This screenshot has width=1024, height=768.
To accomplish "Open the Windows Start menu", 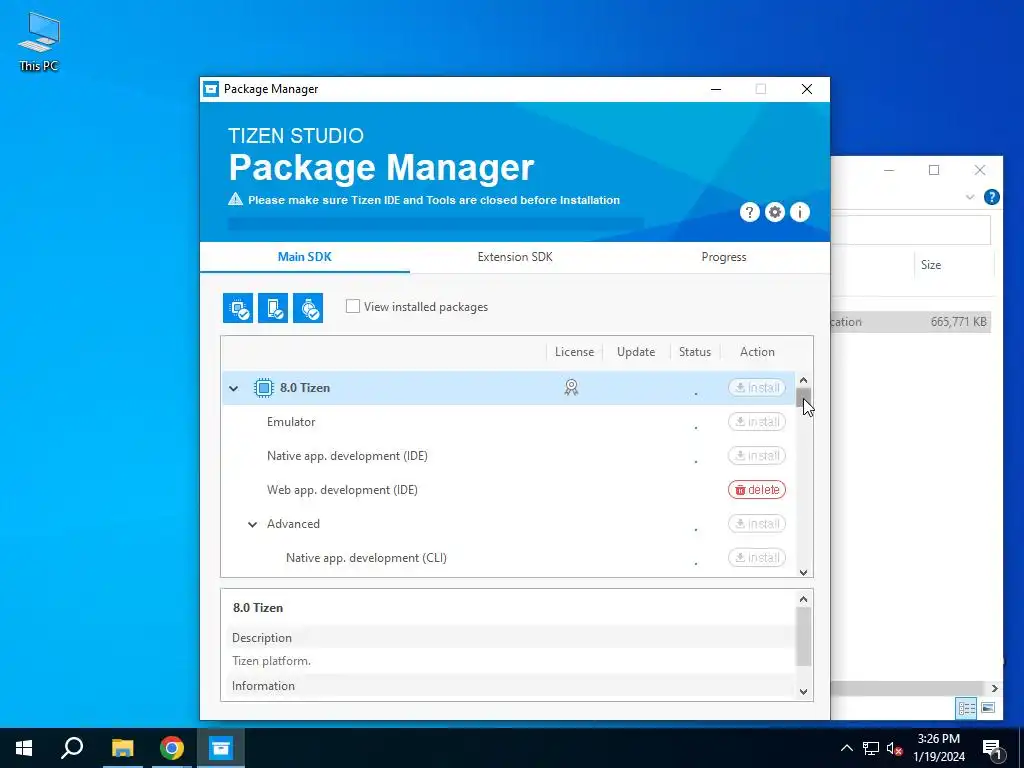I will pyautogui.click(x=24, y=748).
